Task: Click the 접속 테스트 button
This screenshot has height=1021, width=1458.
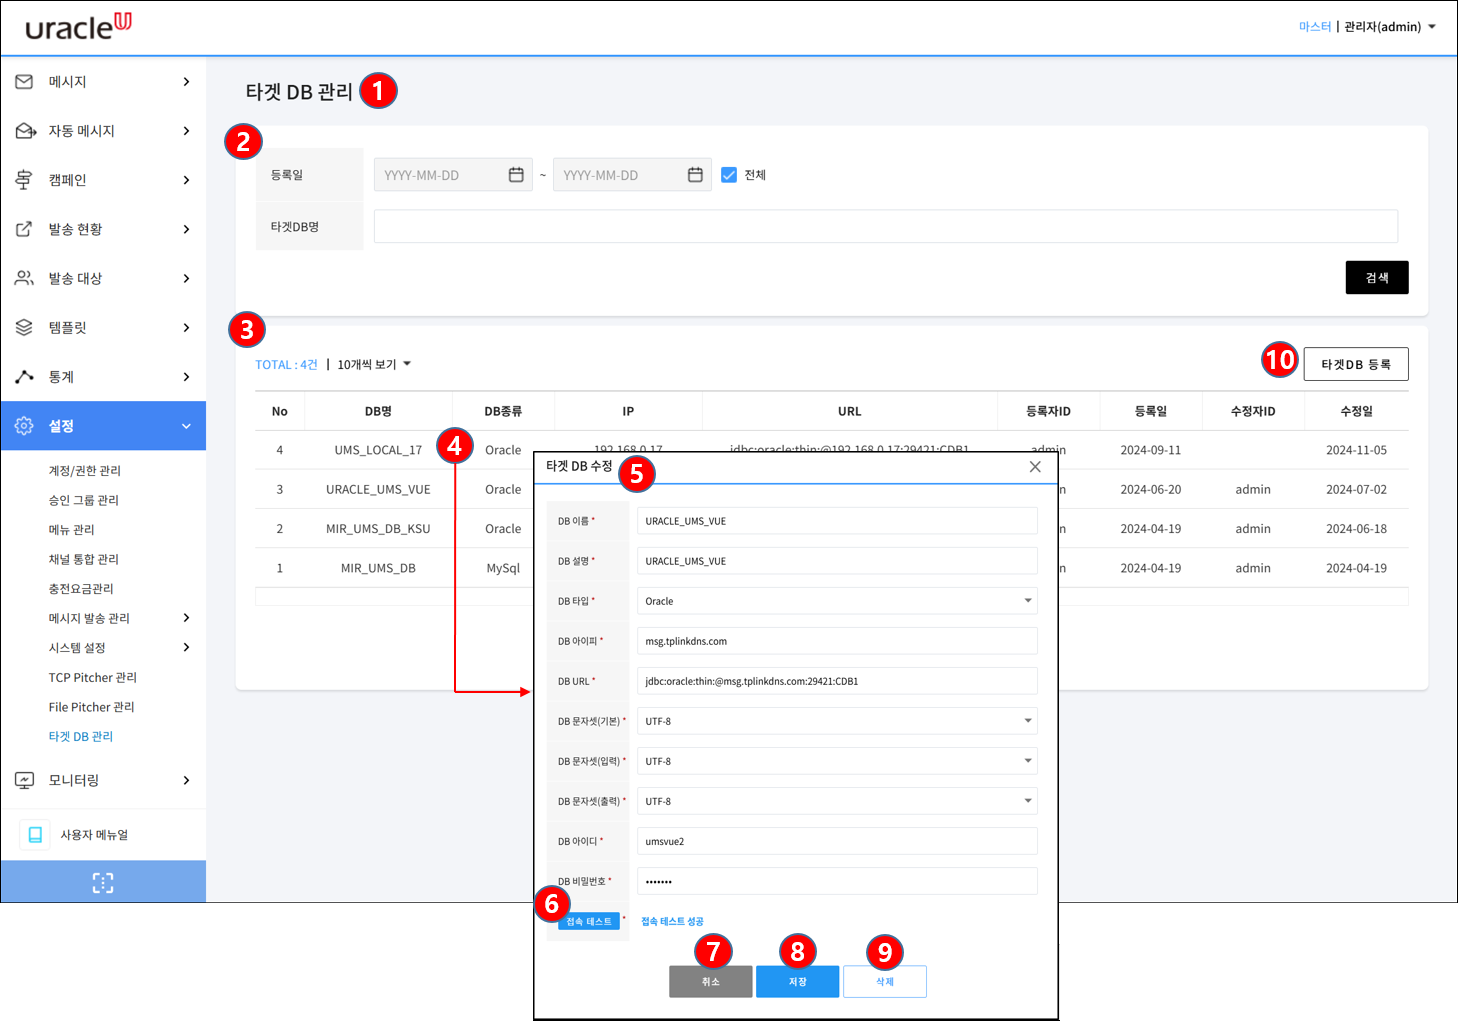Action: point(589,921)
